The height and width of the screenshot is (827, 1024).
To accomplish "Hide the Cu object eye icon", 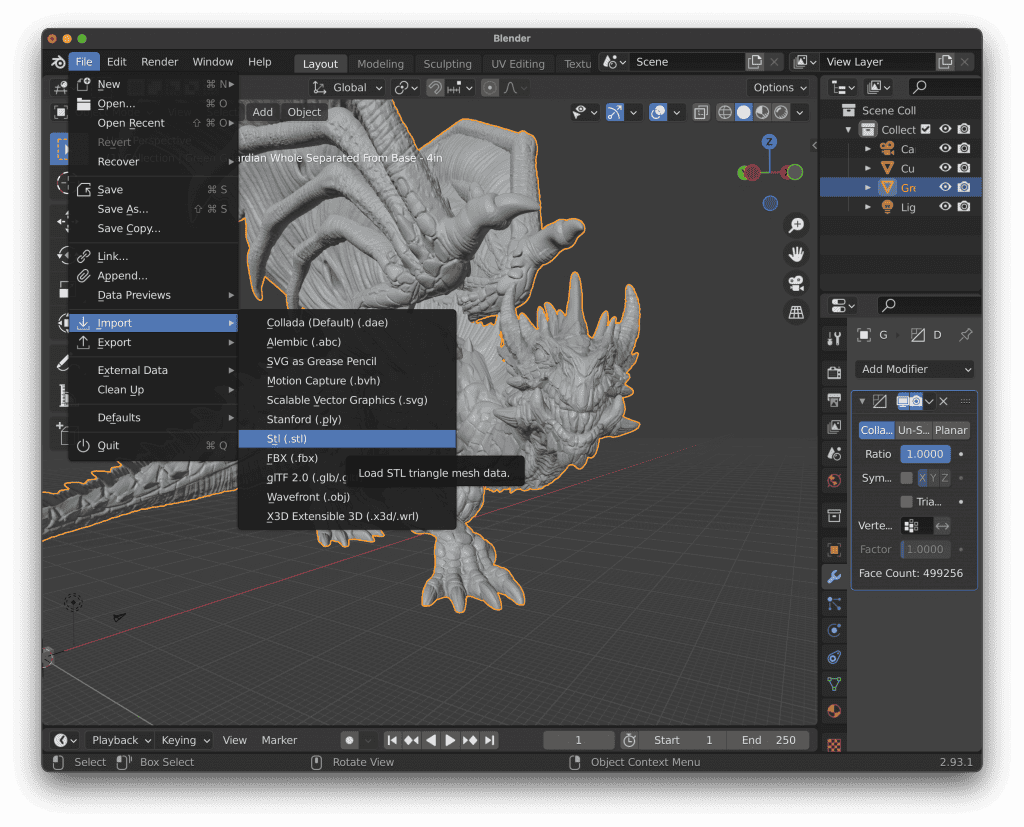I will tap(945, 168).
